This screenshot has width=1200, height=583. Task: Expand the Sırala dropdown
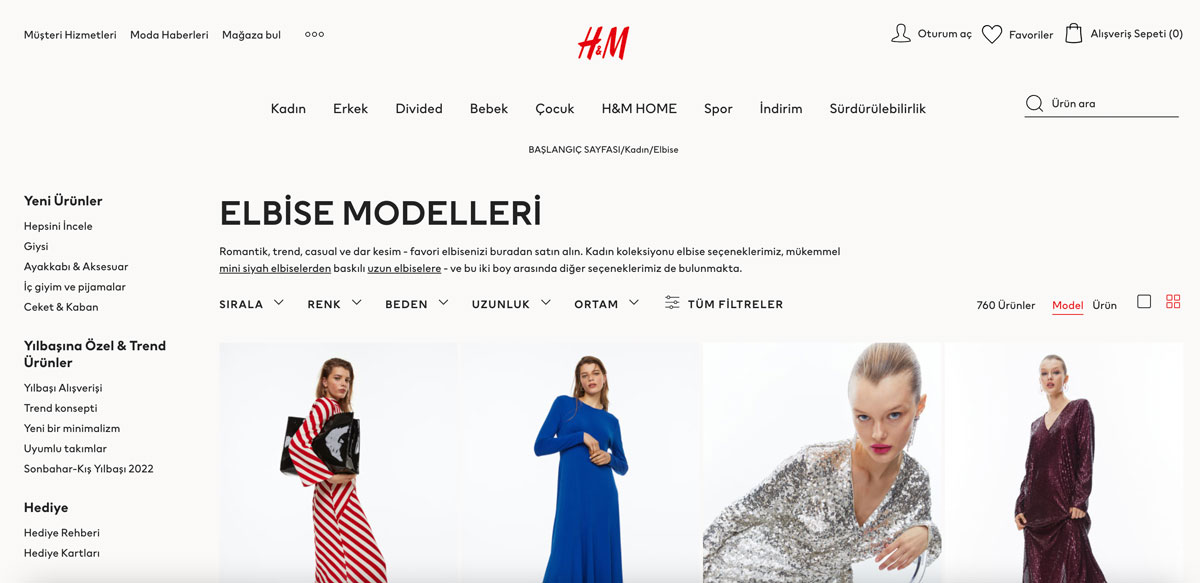[252, 304]
